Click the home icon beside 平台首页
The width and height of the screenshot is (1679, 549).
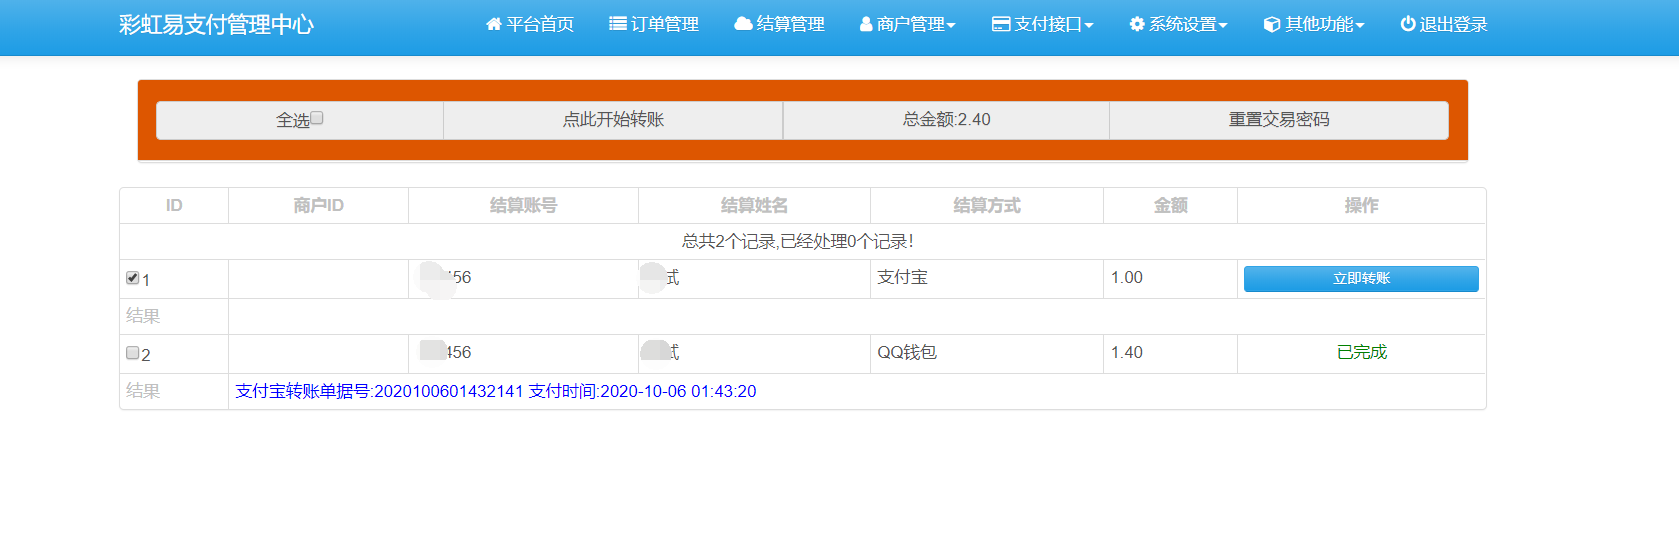point(493,24)
